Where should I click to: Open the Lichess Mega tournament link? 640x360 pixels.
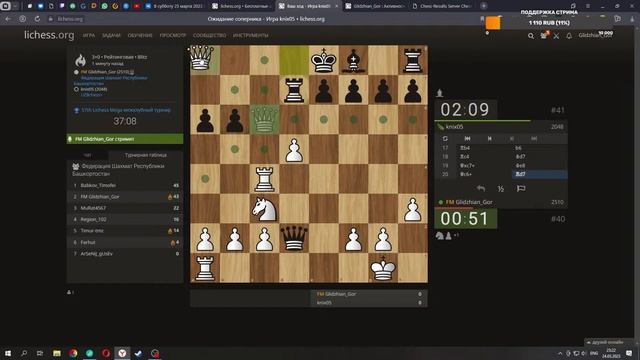126,110
